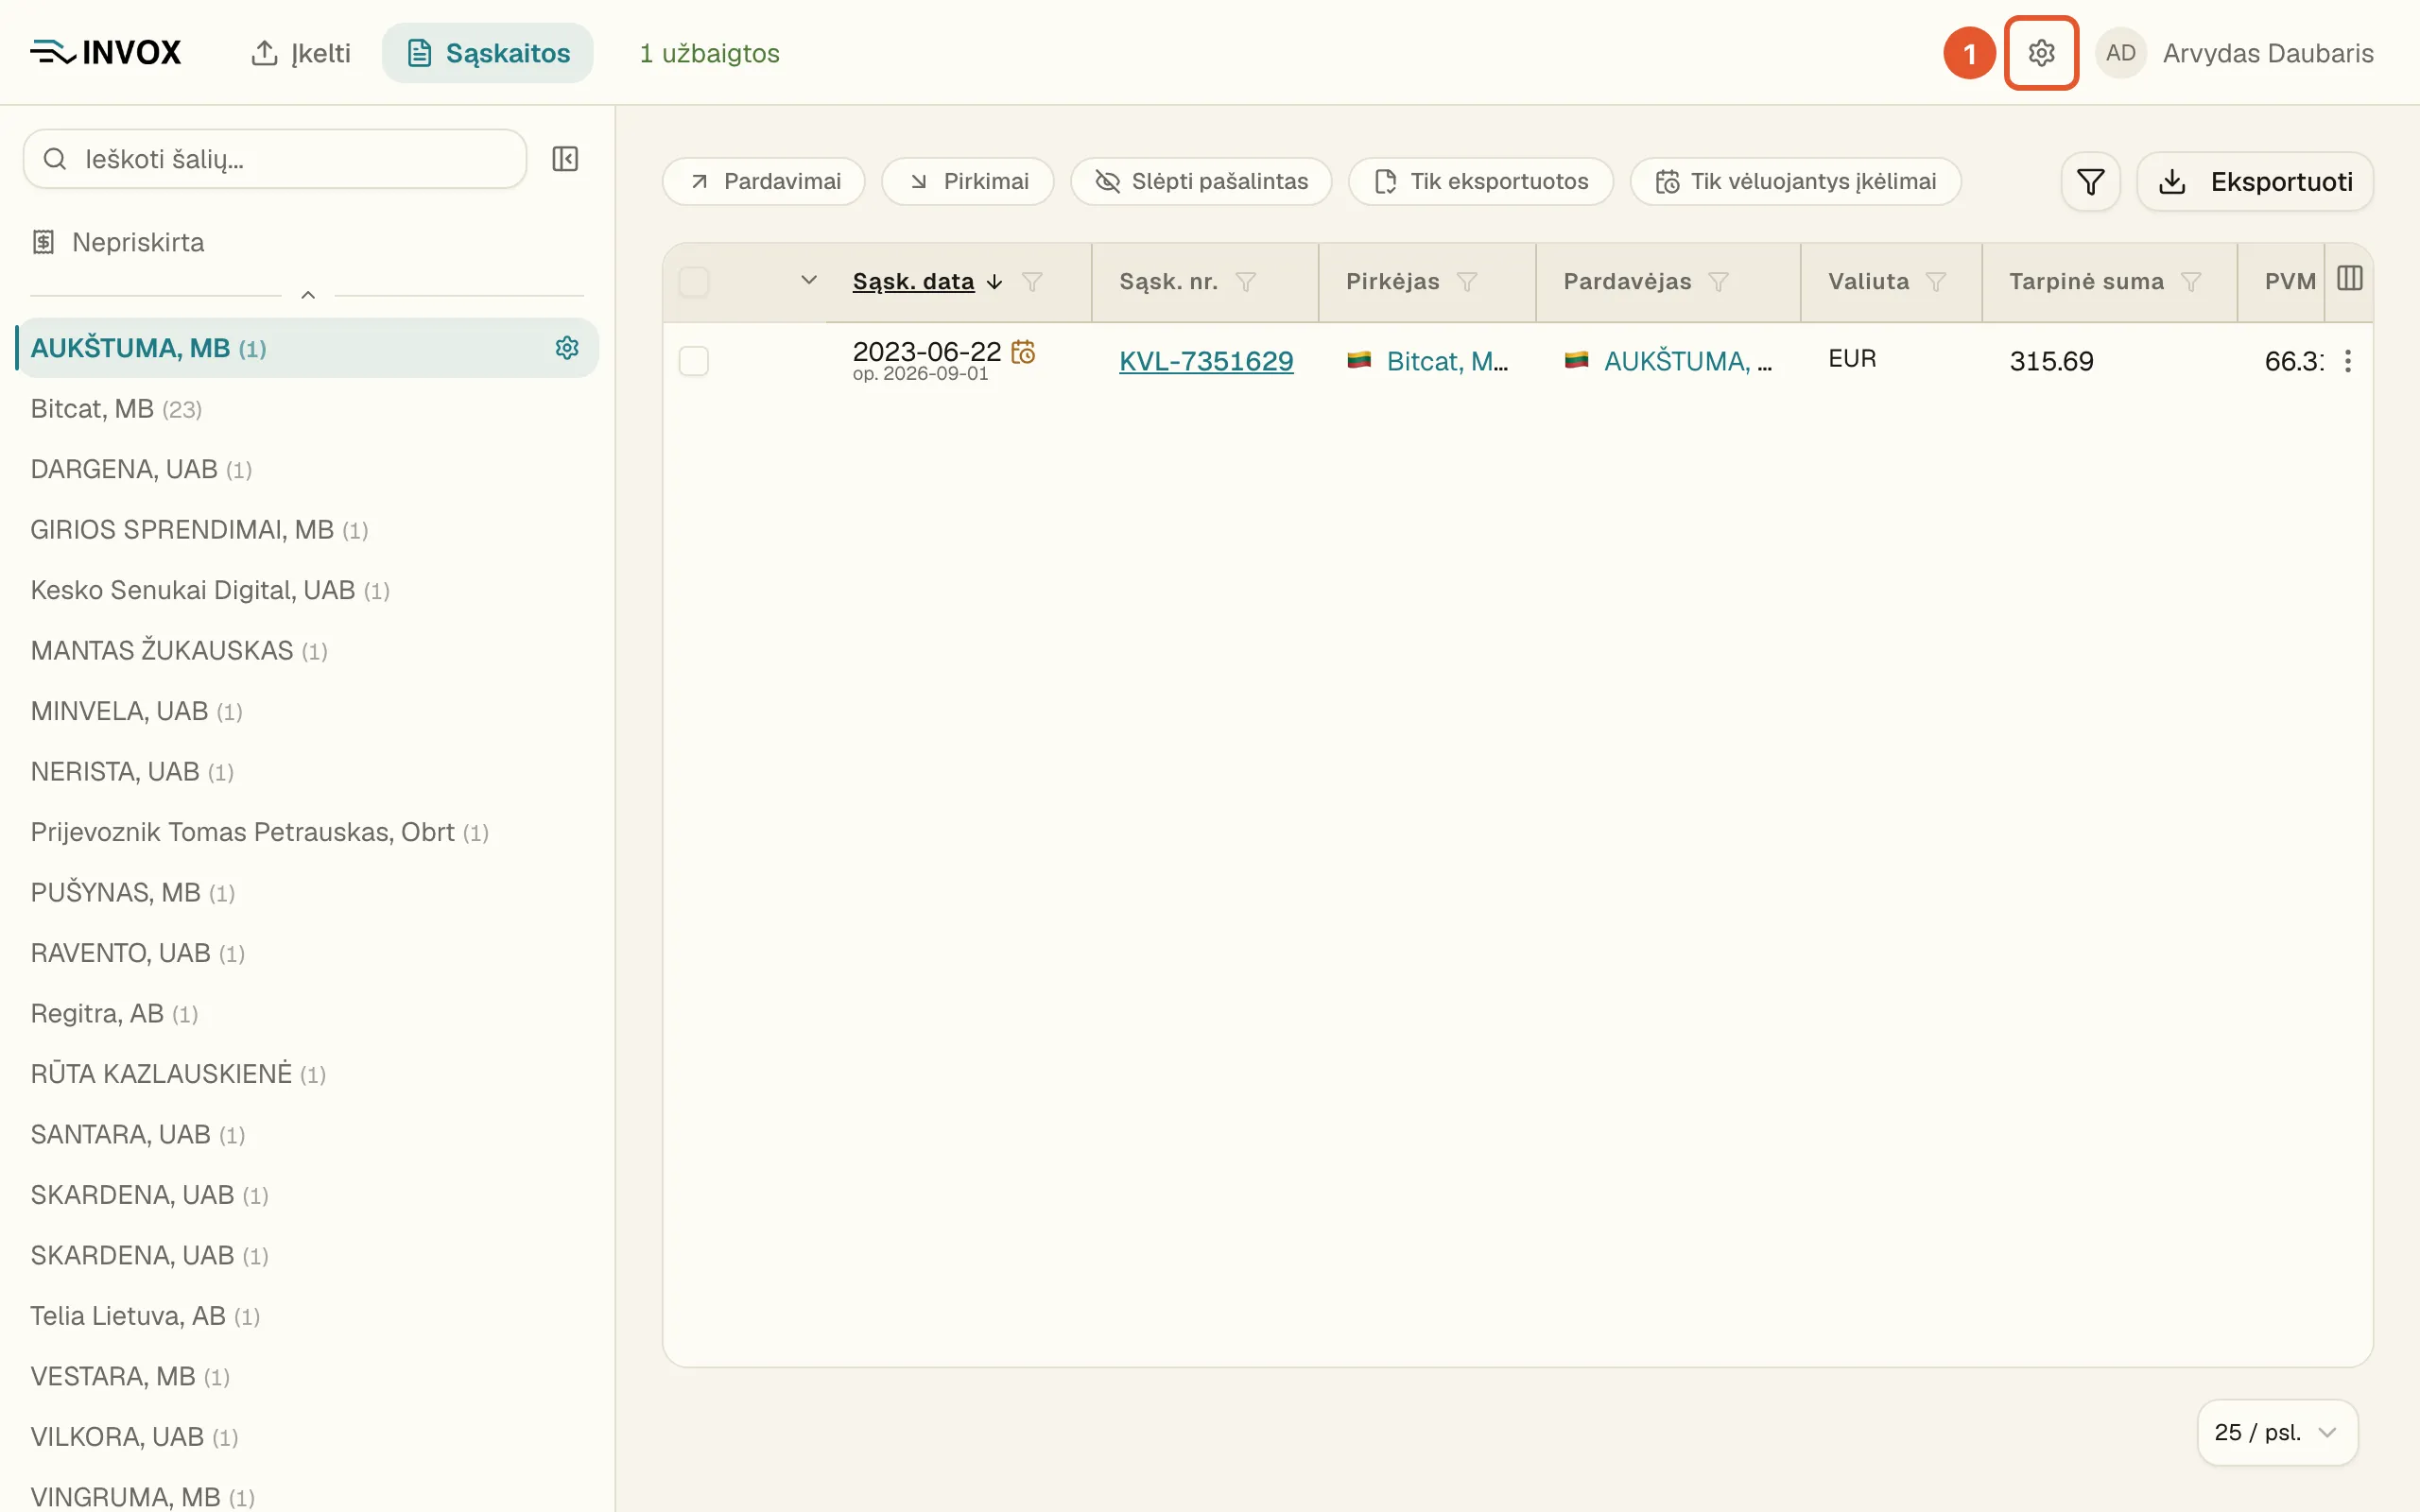The image size is (2420, 1512).
Task: Select Kesko Senukai Digital, UAB party
Action: [307, 590]
